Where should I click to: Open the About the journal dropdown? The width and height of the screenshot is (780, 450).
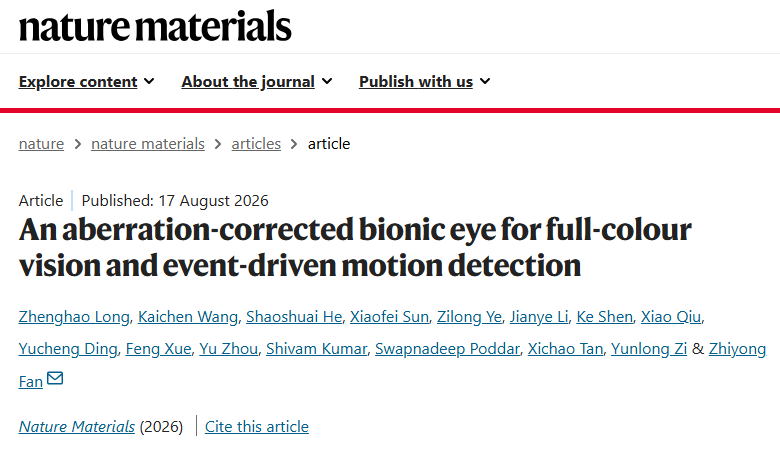[257, 82]
